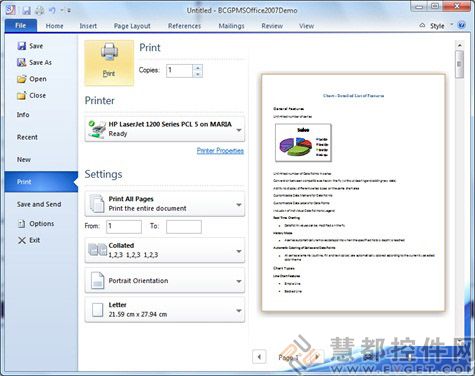Click the Printer Properties link
This screenshot has height=376, width=475.
click(220, 151)
